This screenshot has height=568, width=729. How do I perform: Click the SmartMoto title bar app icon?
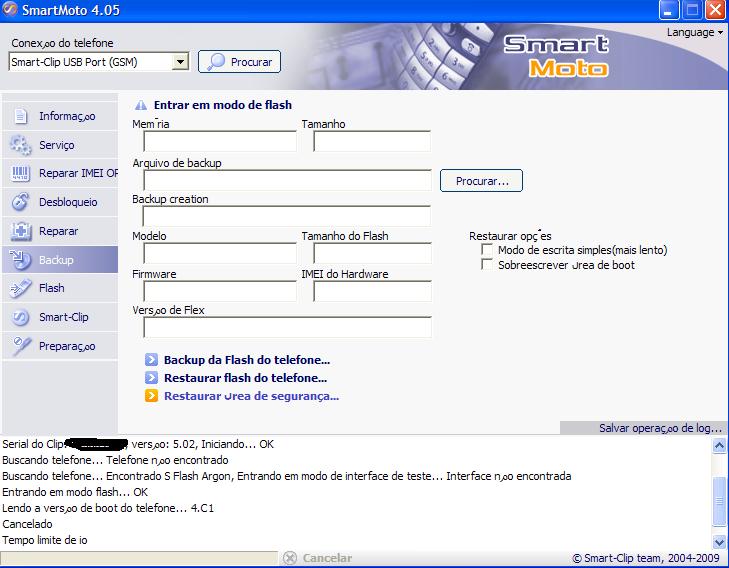tap(10, 9)
